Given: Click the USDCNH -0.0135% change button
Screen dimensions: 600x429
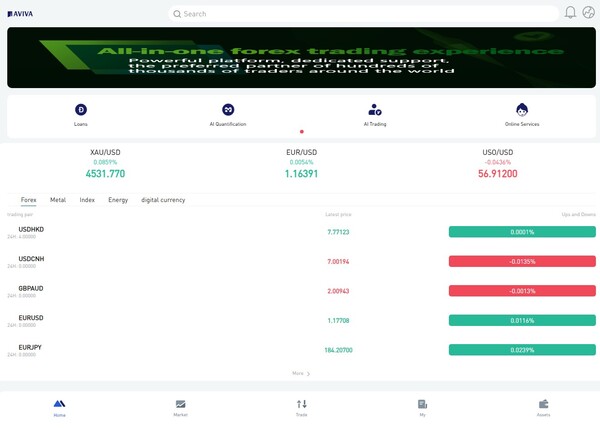Looking at the screenshot, I should pos(522,261).
